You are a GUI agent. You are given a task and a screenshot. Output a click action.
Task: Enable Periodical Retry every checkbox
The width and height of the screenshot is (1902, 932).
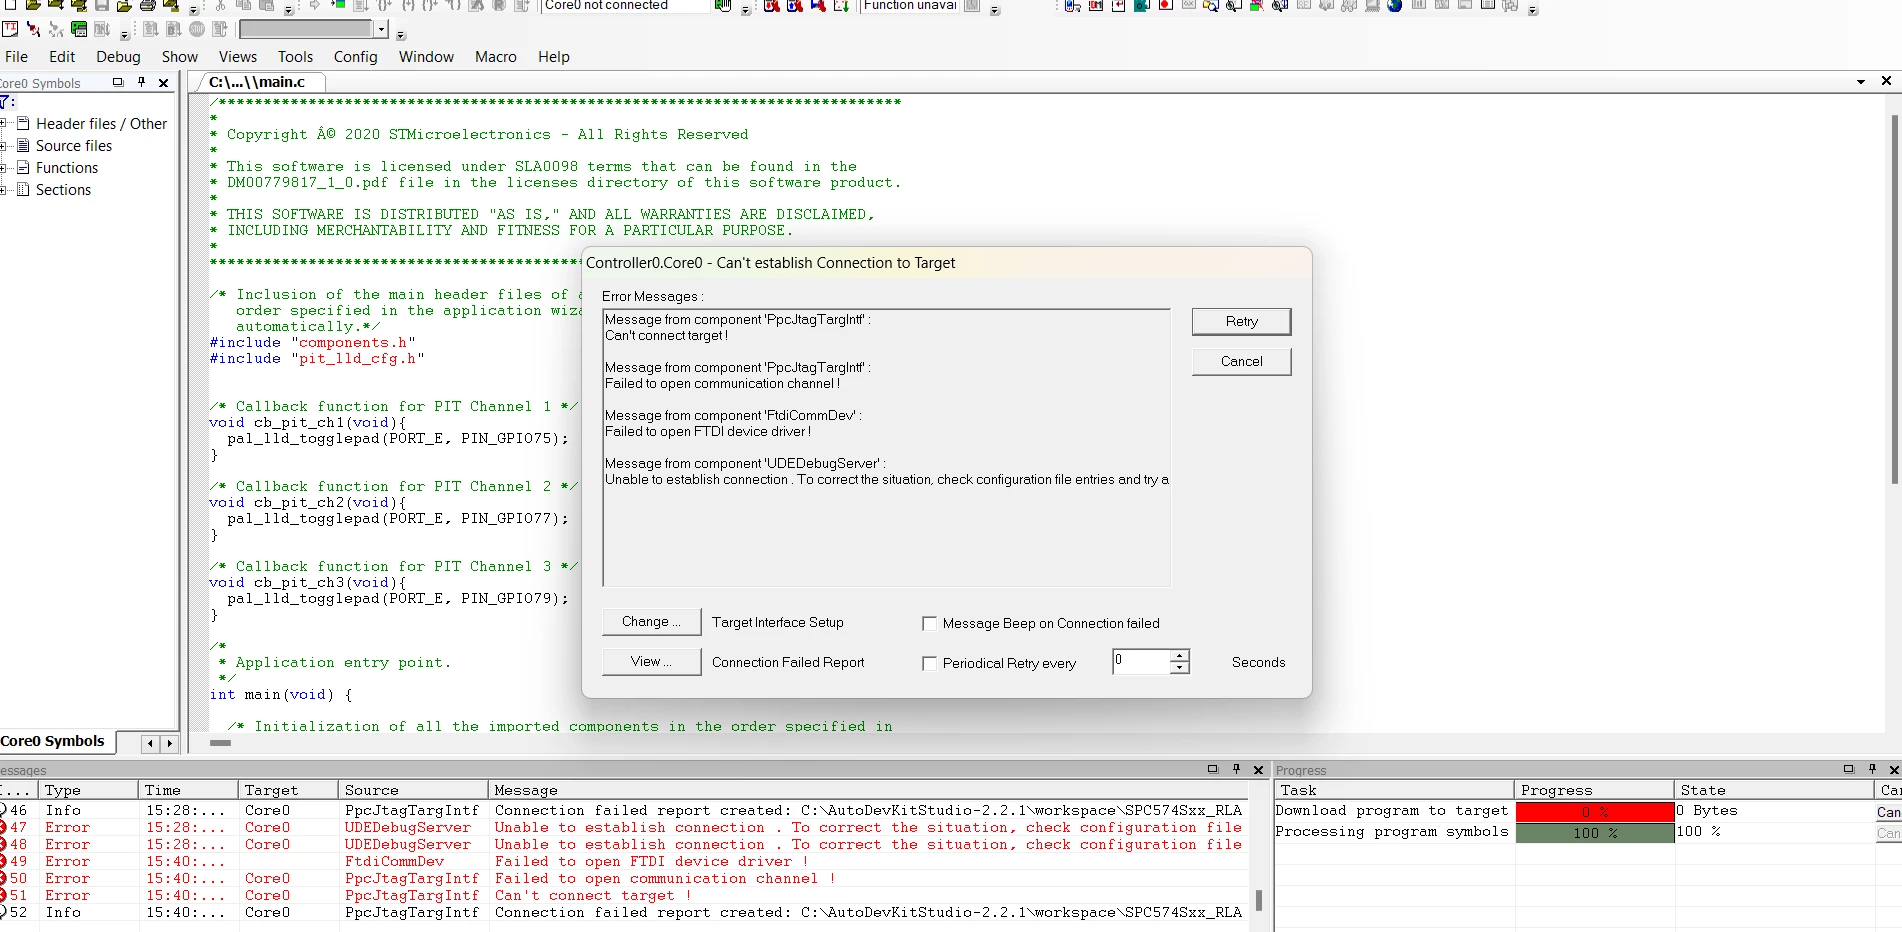click(929, 663)
